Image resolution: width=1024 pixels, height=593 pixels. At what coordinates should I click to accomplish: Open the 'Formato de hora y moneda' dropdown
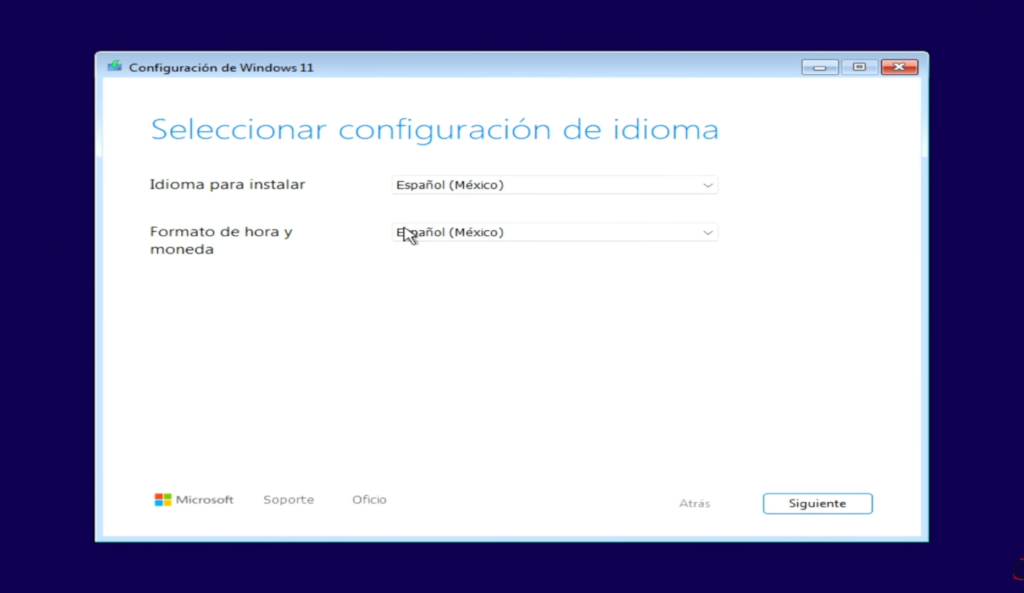pos(555,231)
